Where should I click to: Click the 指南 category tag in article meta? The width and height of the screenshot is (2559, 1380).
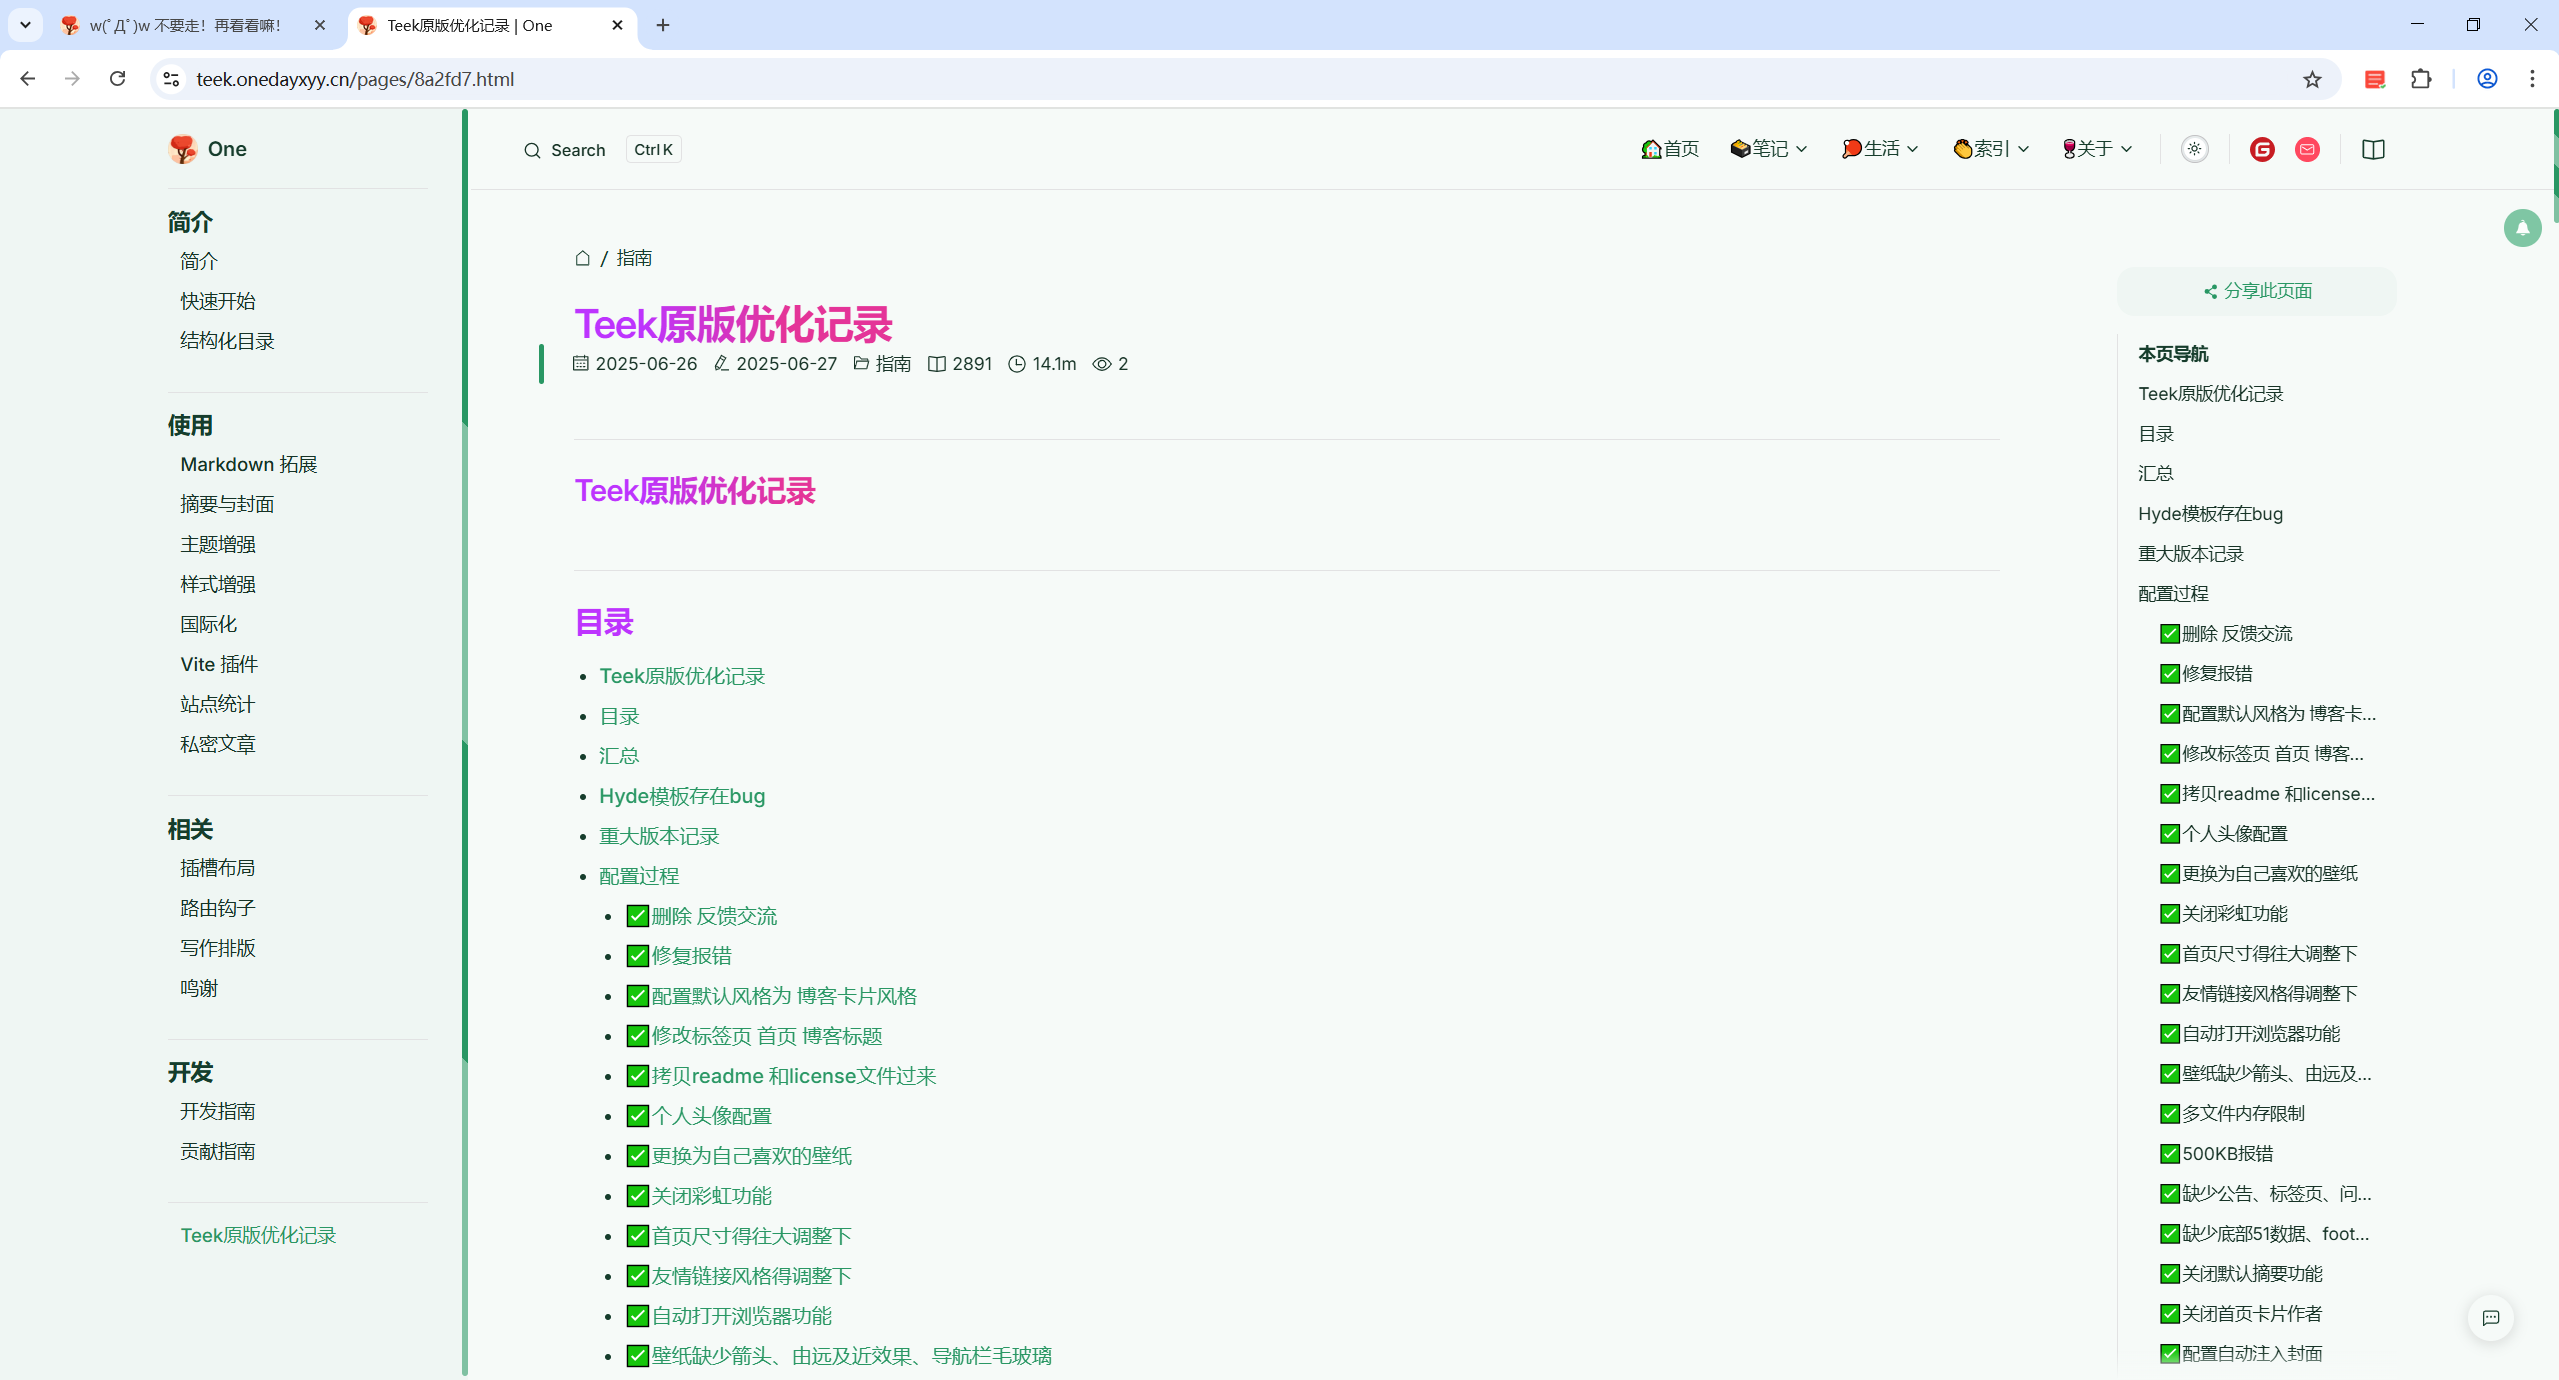893,364
